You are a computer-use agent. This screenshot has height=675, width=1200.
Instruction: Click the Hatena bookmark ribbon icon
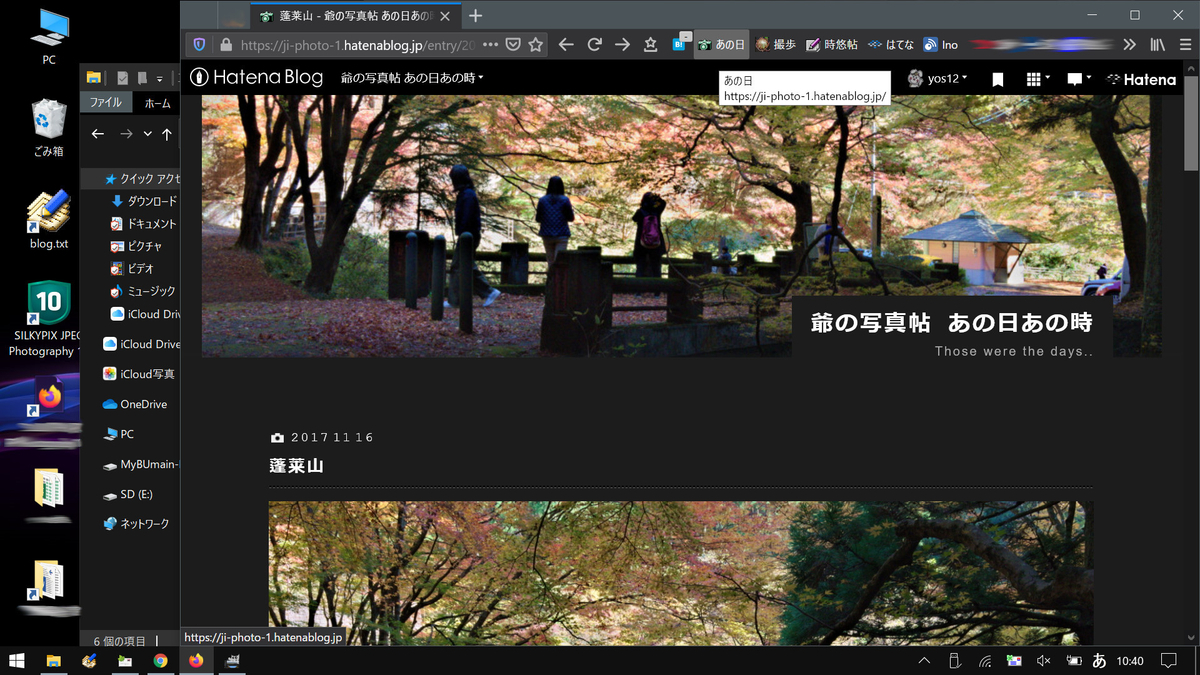click(998, 79)
